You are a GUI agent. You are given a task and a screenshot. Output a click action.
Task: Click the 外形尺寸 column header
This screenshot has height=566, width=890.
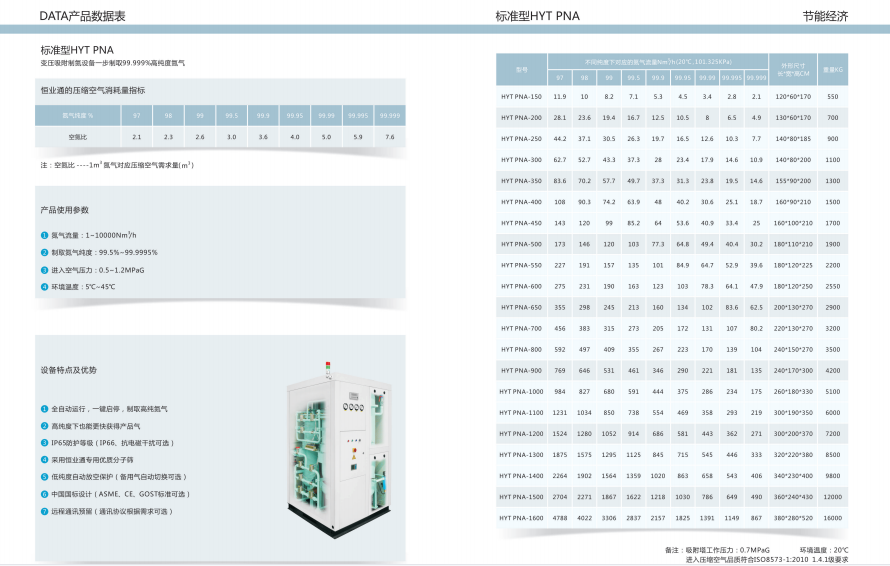coord(793,69)
